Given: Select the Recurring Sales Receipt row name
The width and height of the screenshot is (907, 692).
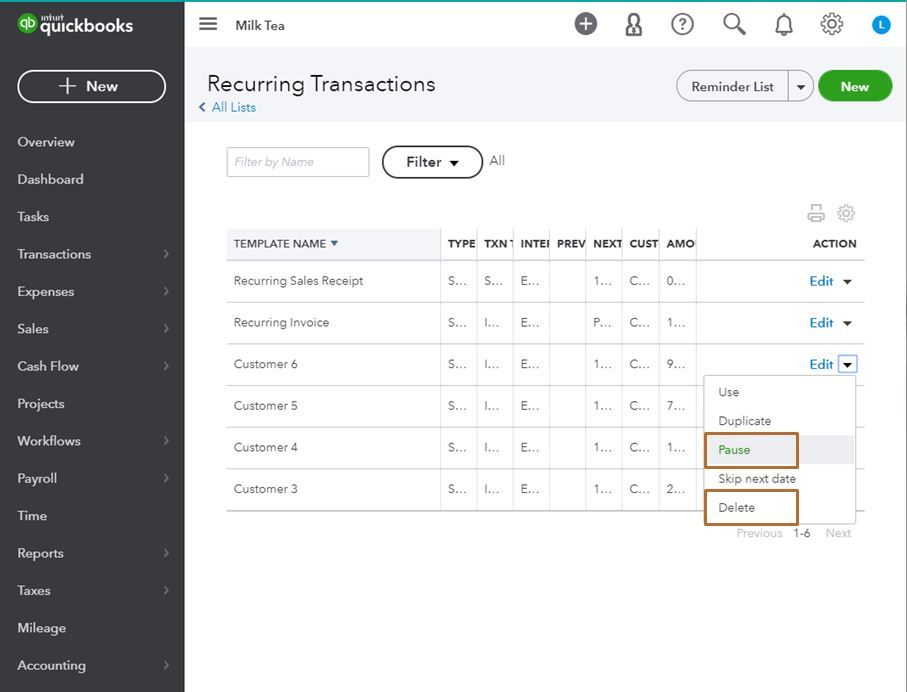Looking at the screenshot, I should [x=298, y=281].
